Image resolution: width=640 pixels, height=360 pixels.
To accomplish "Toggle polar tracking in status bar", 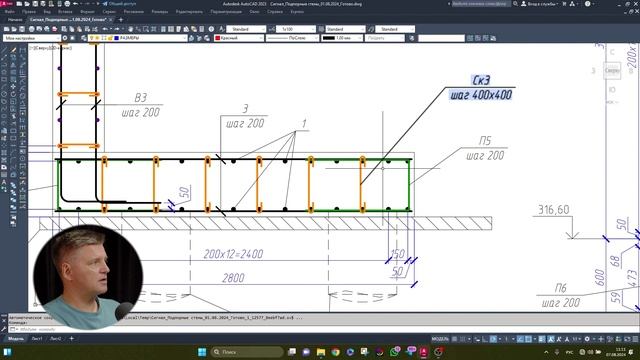I will pos(493,339).
